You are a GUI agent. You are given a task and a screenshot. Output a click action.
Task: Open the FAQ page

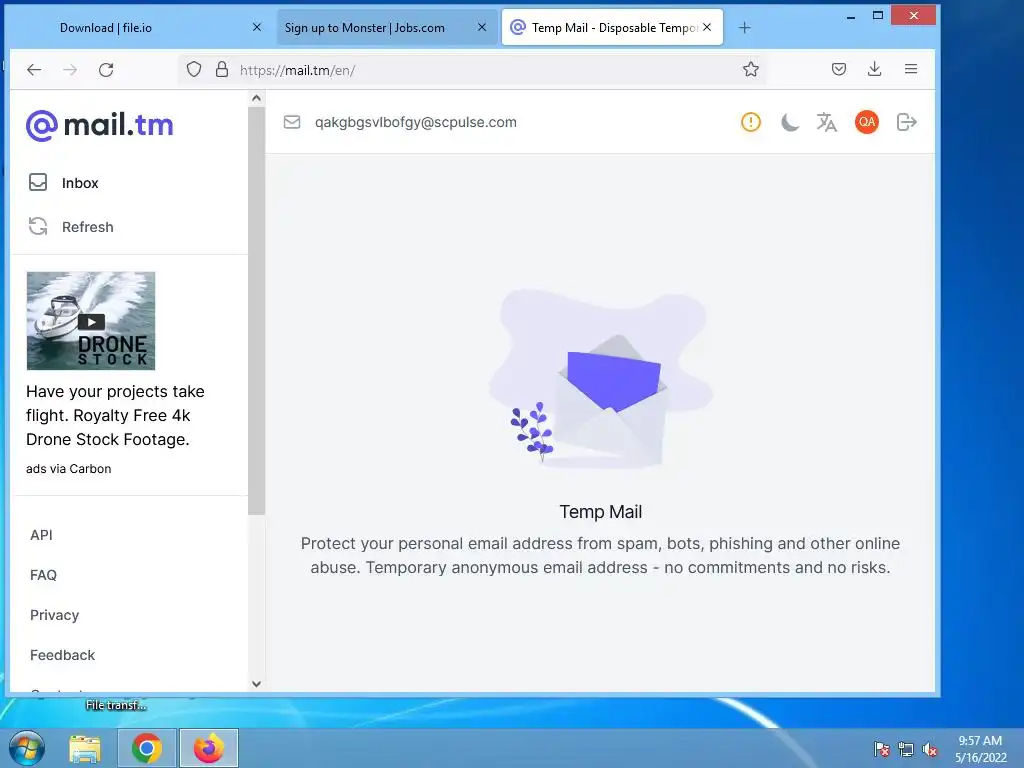pos(43,575)
